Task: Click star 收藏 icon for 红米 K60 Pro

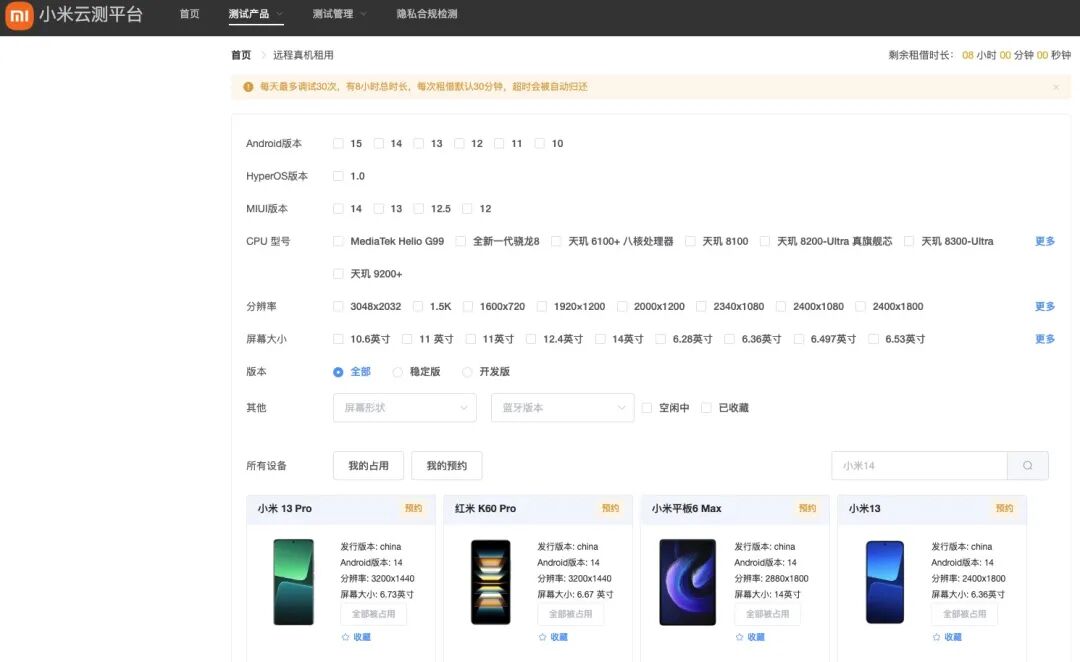Action: [543, 637]
